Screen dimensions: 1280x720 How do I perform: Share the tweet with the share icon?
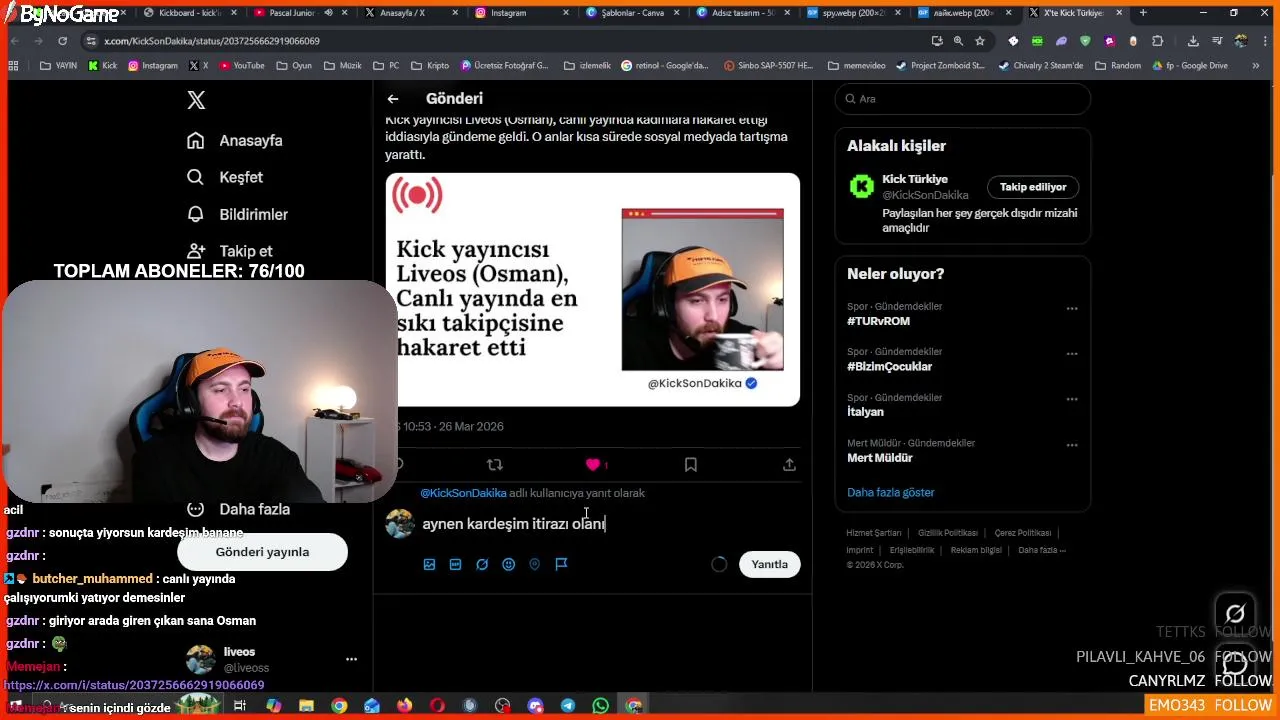pos(789,464)
